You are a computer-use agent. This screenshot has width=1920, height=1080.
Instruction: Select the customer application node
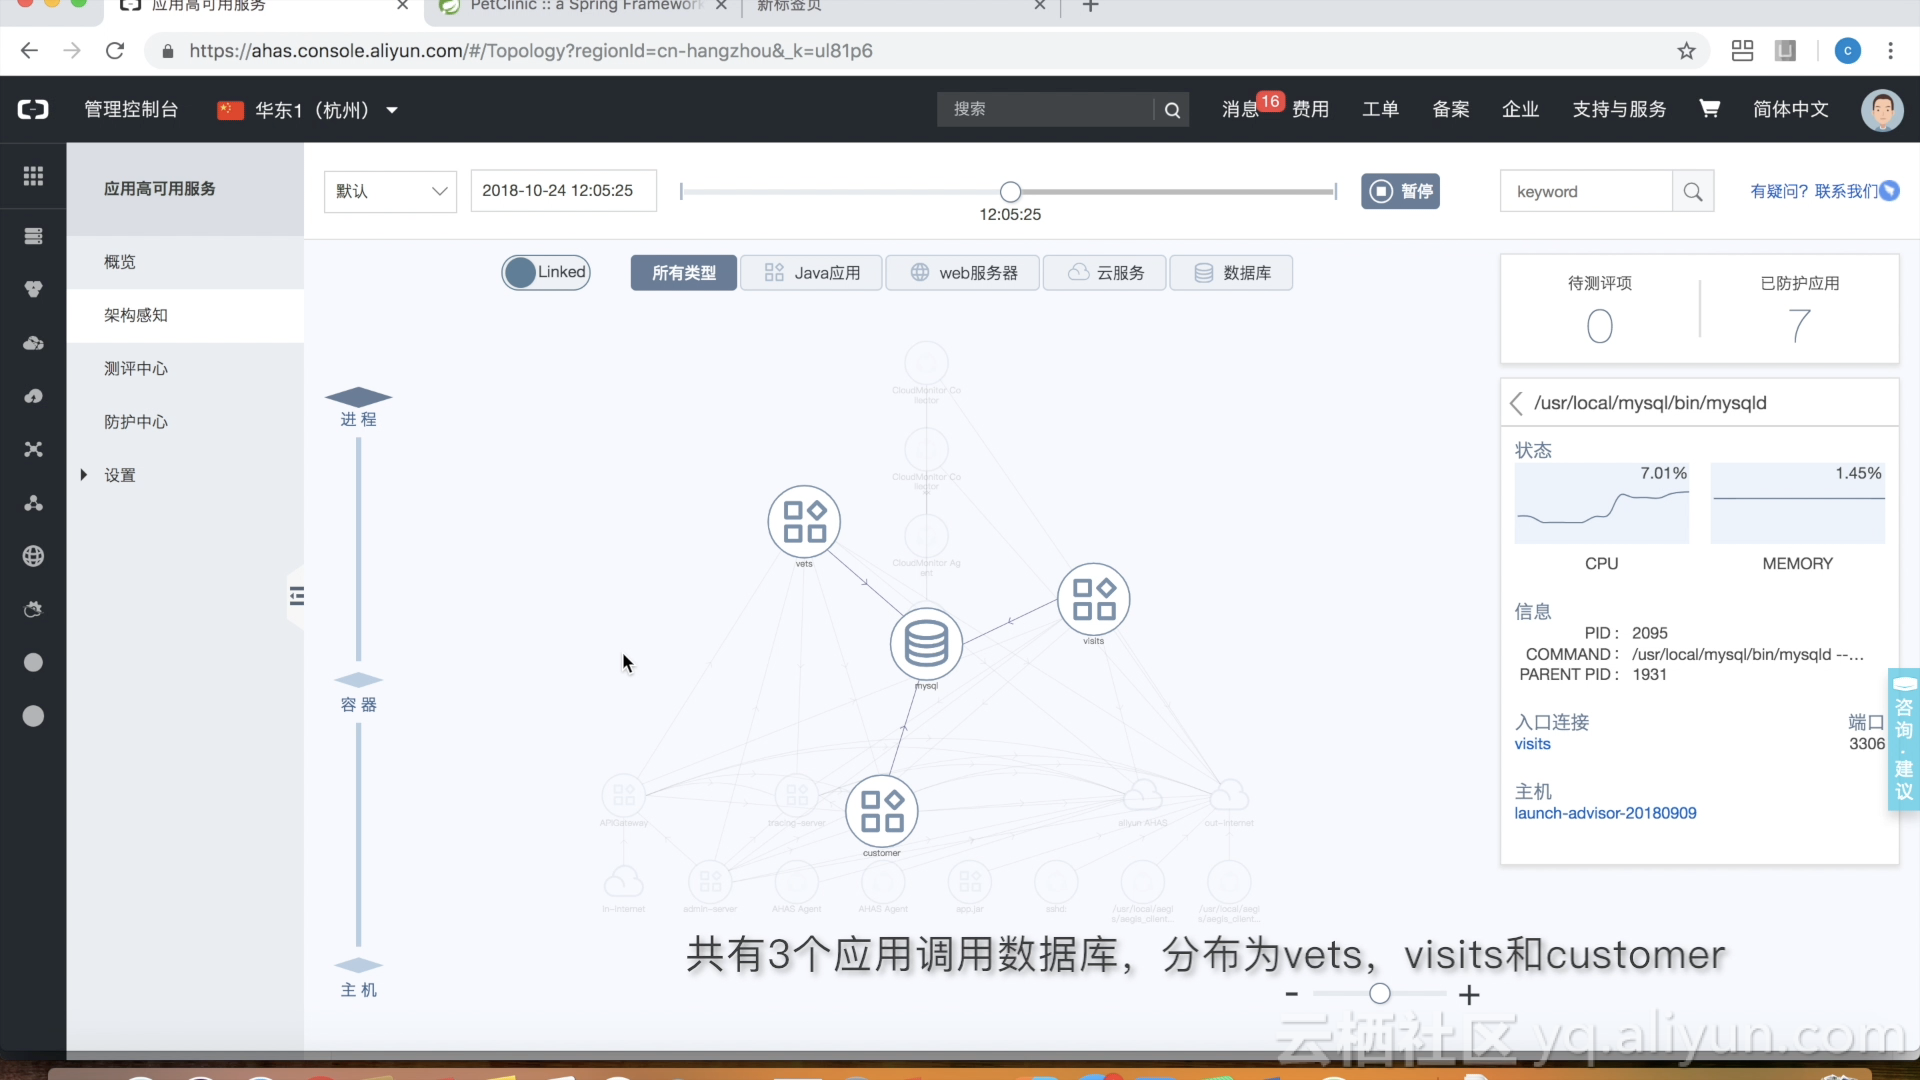tap(881, 811)
